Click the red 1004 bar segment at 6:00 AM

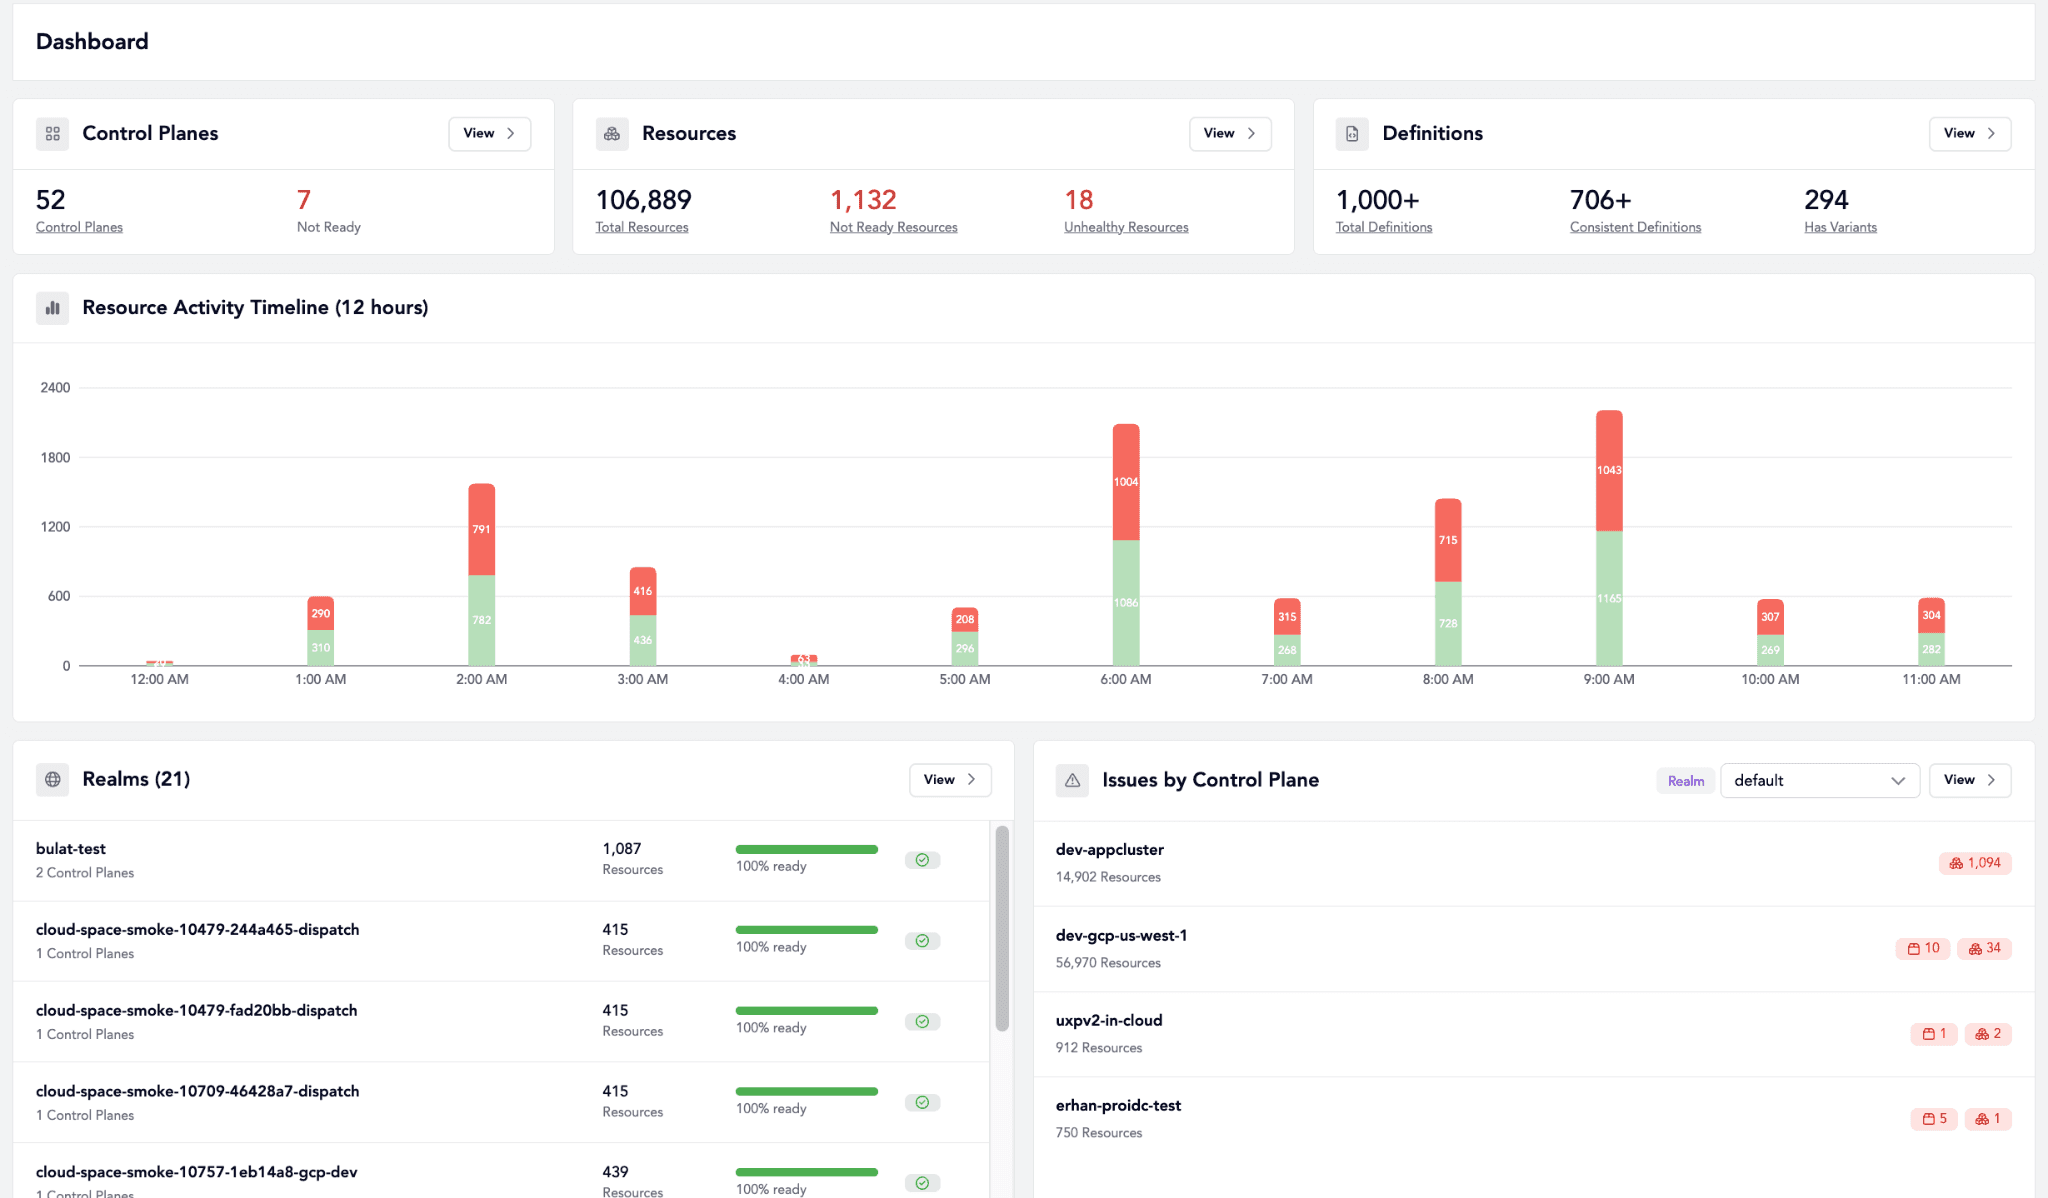pyautogui.click(x=1126, y=482)
